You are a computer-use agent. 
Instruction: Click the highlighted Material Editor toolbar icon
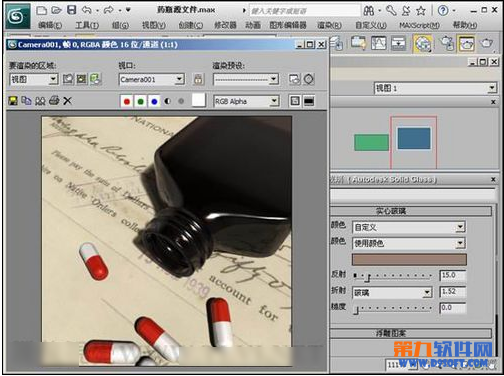pos(423,44)
